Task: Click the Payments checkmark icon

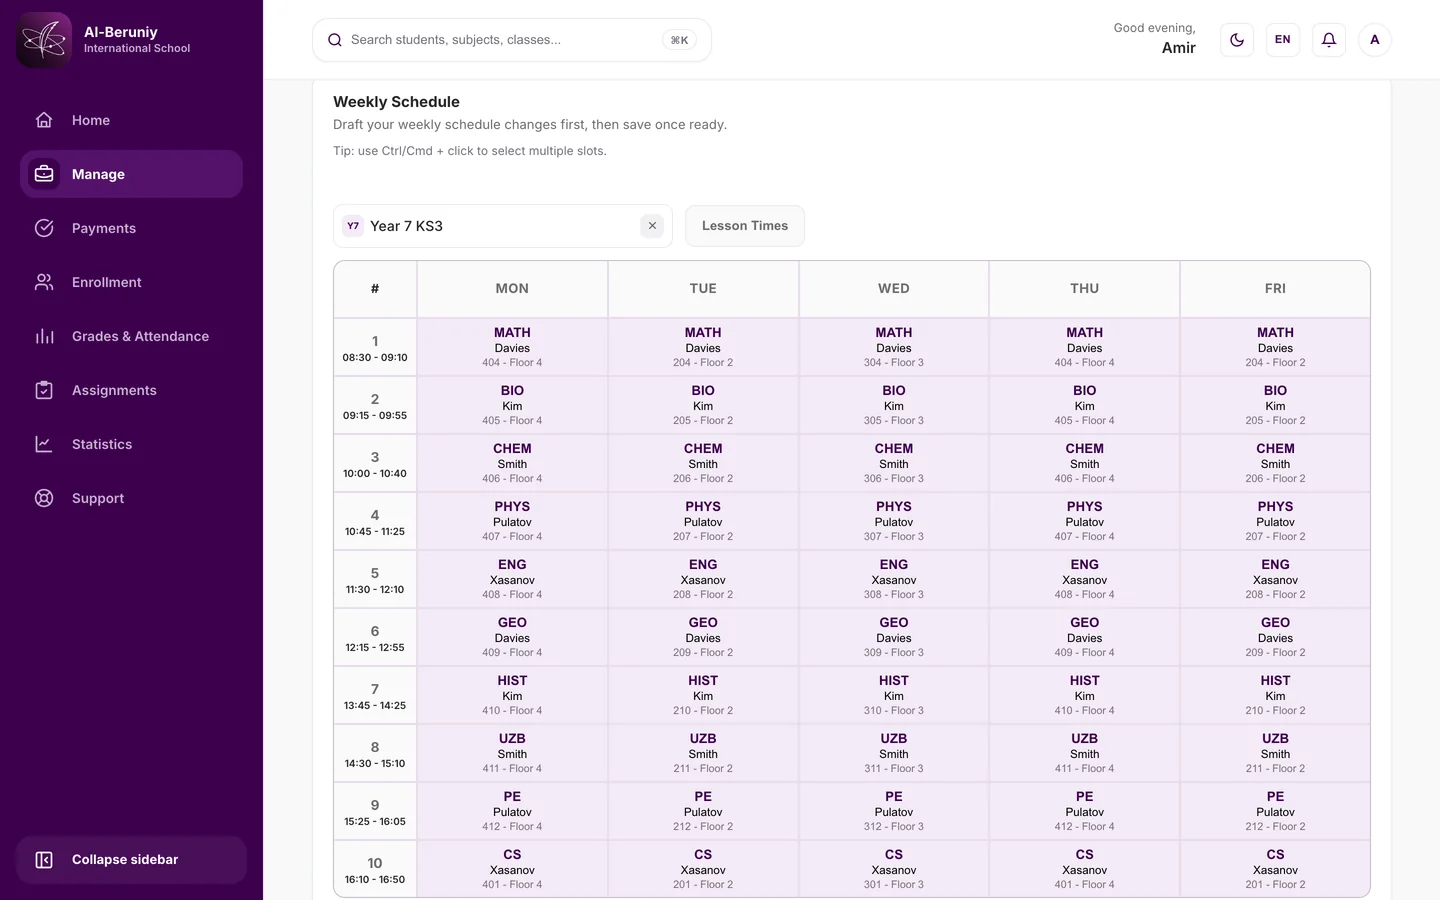Action: (x=44, y=228)
